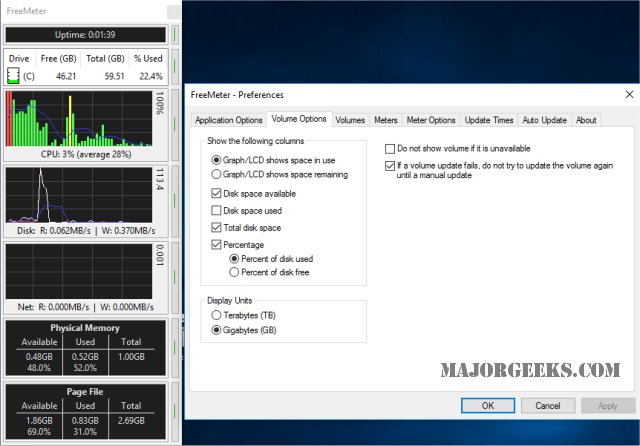This screenshot has width=640, height=446.
Task: Click the FreeMeter window title
Action: point(27,11)
